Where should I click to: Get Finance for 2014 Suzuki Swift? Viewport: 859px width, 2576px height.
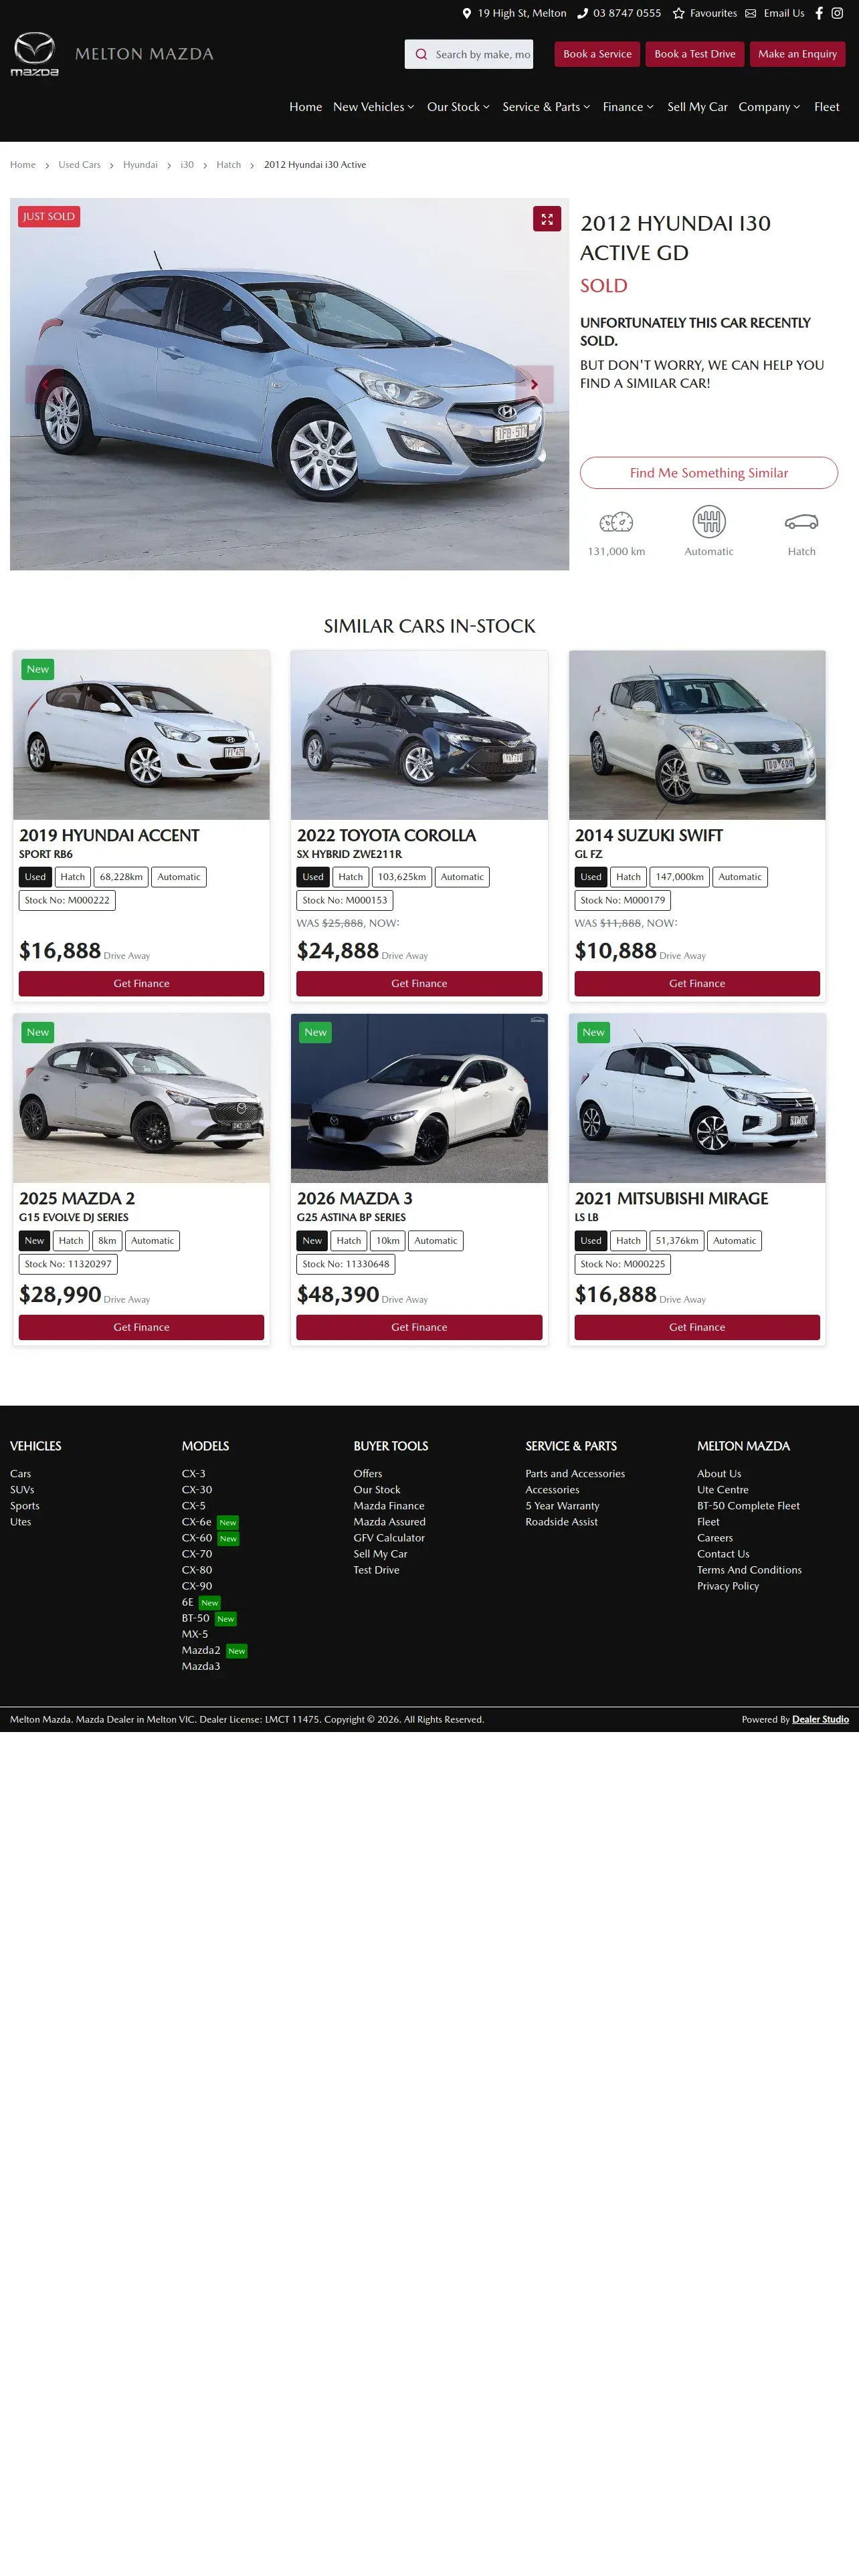pos(697,983)
